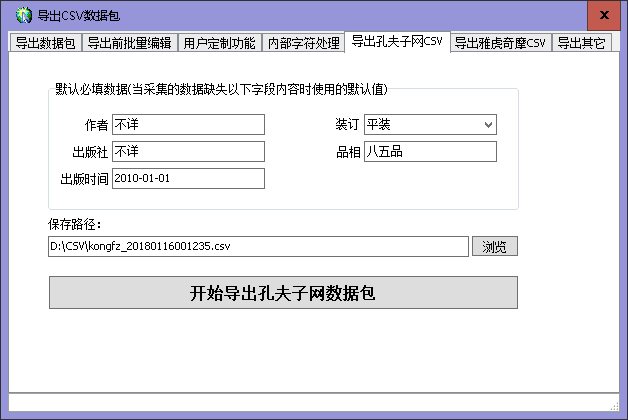Go to the 内部字符处理 tab
Screen dimensions: 628x420
coord(304,42)
